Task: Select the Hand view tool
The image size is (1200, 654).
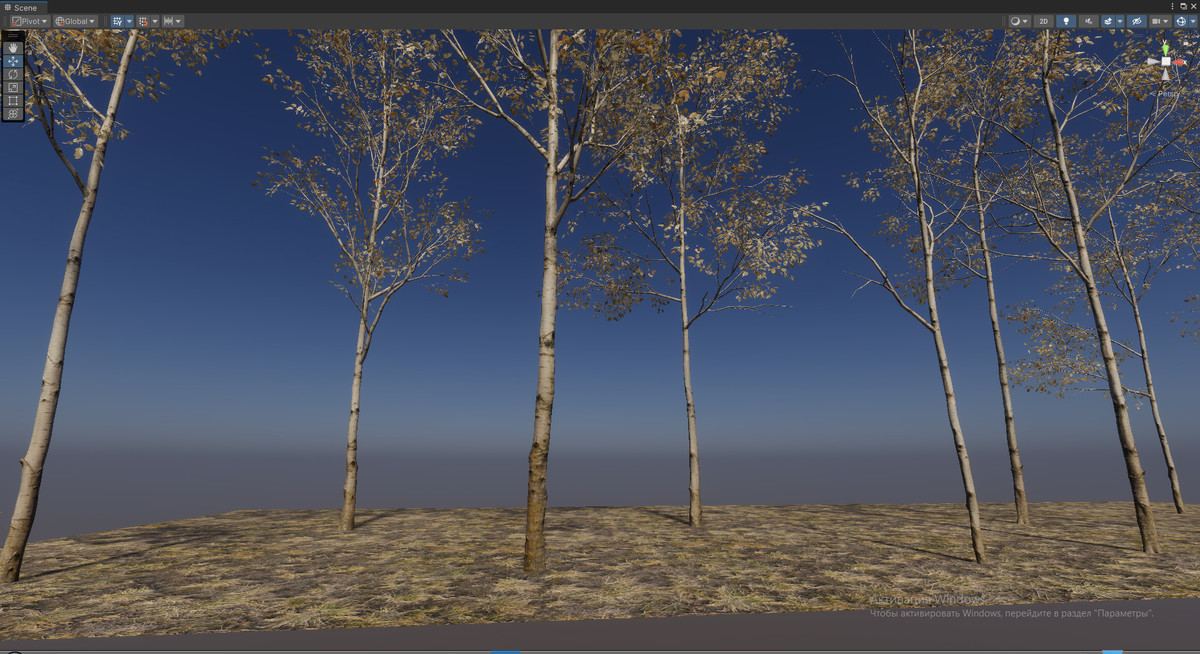Action: 12,48
